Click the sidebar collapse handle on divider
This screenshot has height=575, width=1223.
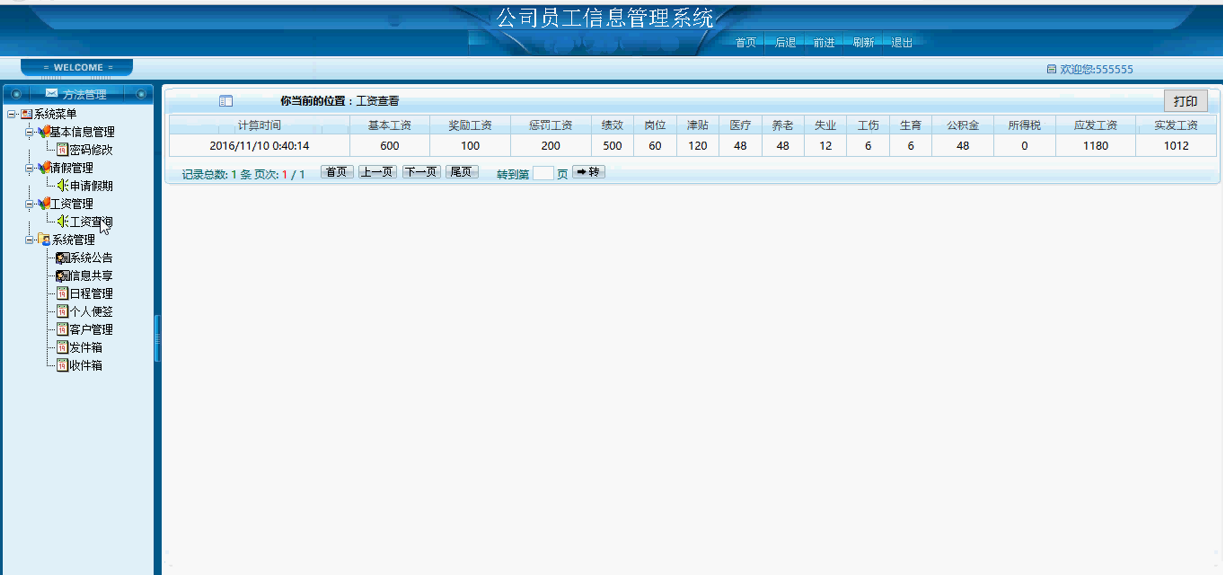coord(157,339)
